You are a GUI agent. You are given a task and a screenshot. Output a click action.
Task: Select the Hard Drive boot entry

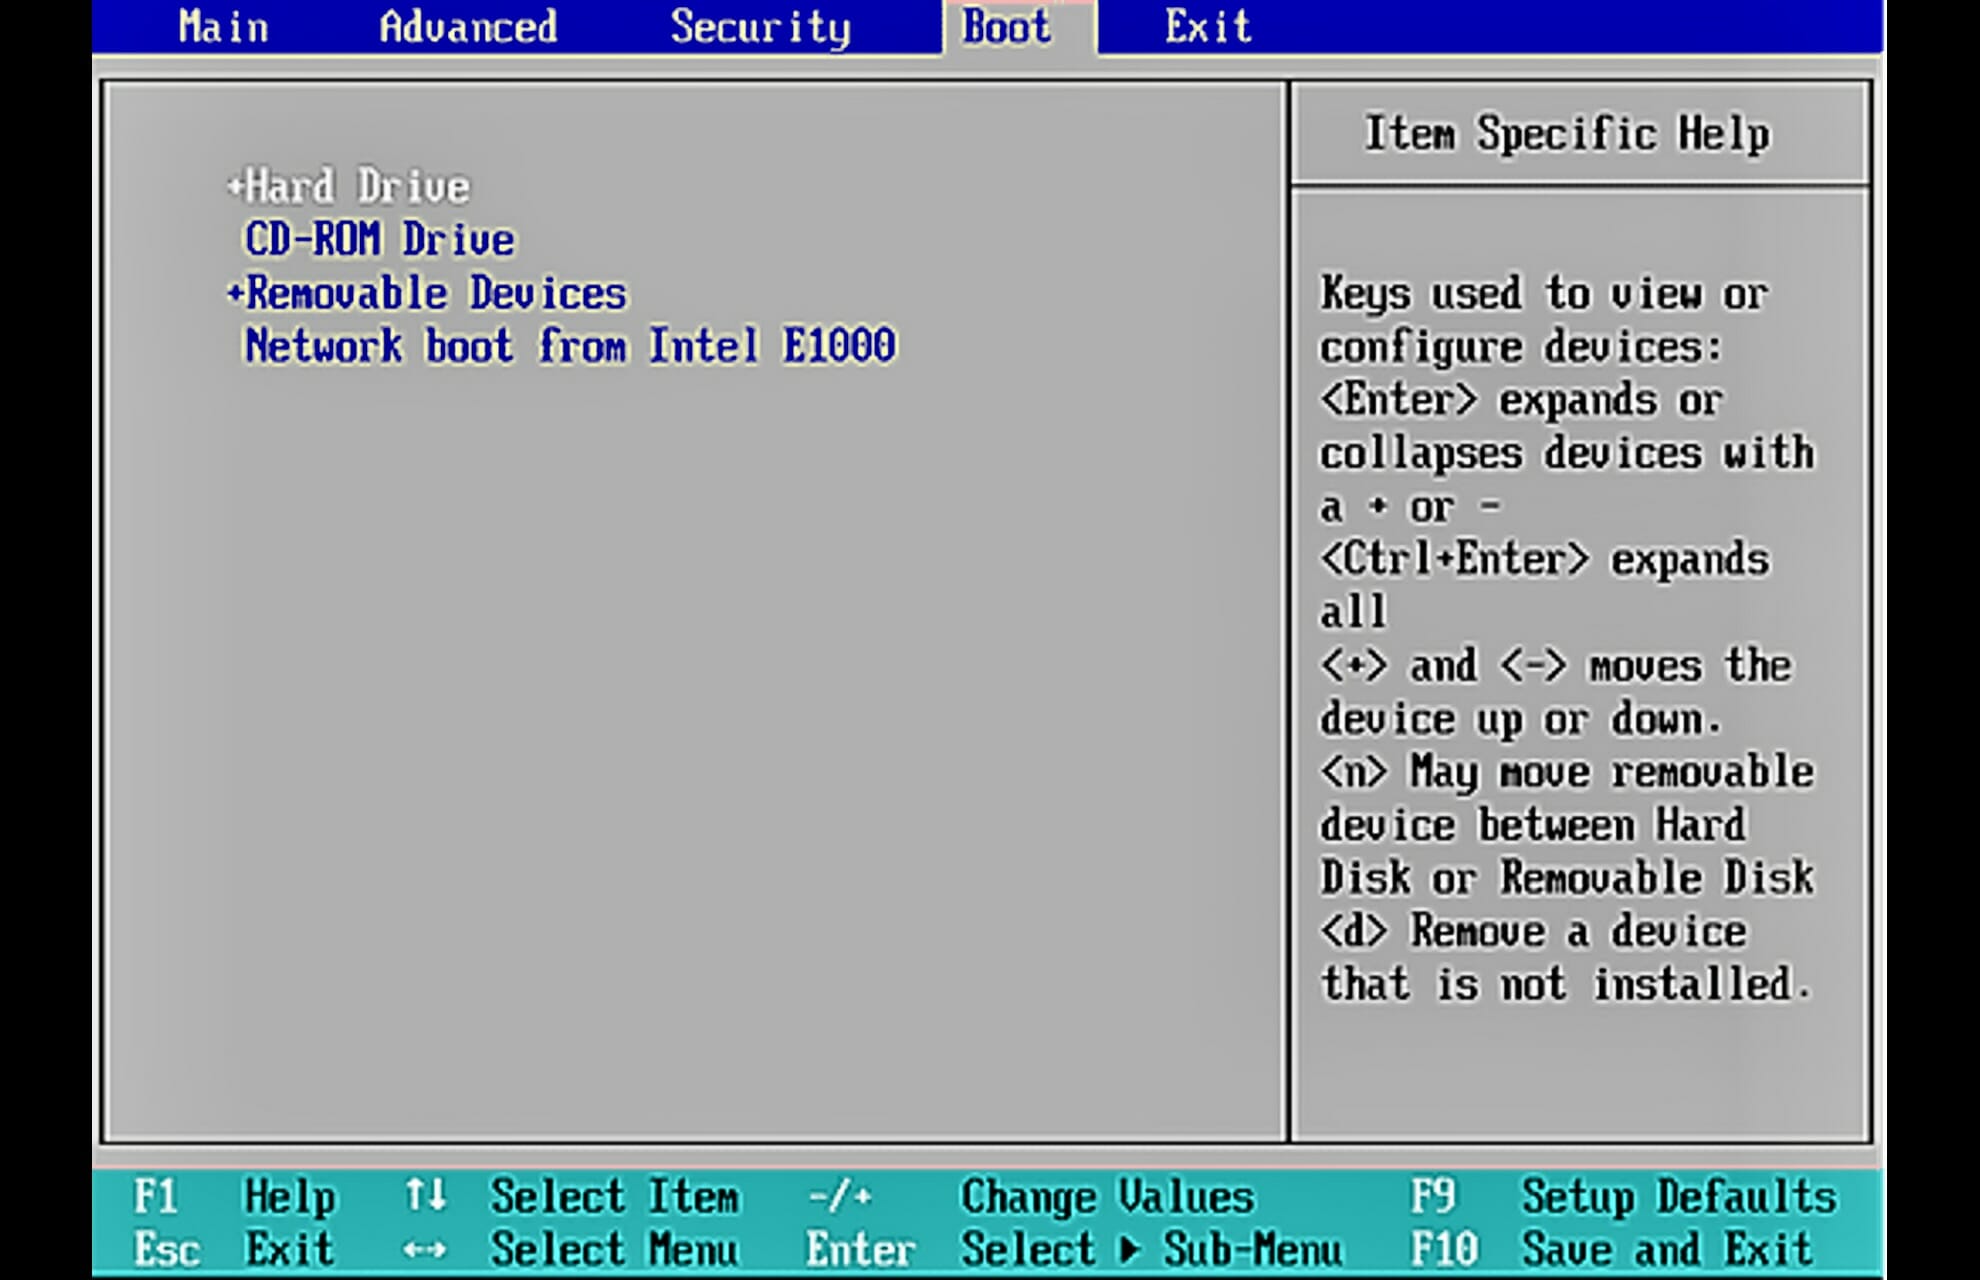(x=358, y=187)
